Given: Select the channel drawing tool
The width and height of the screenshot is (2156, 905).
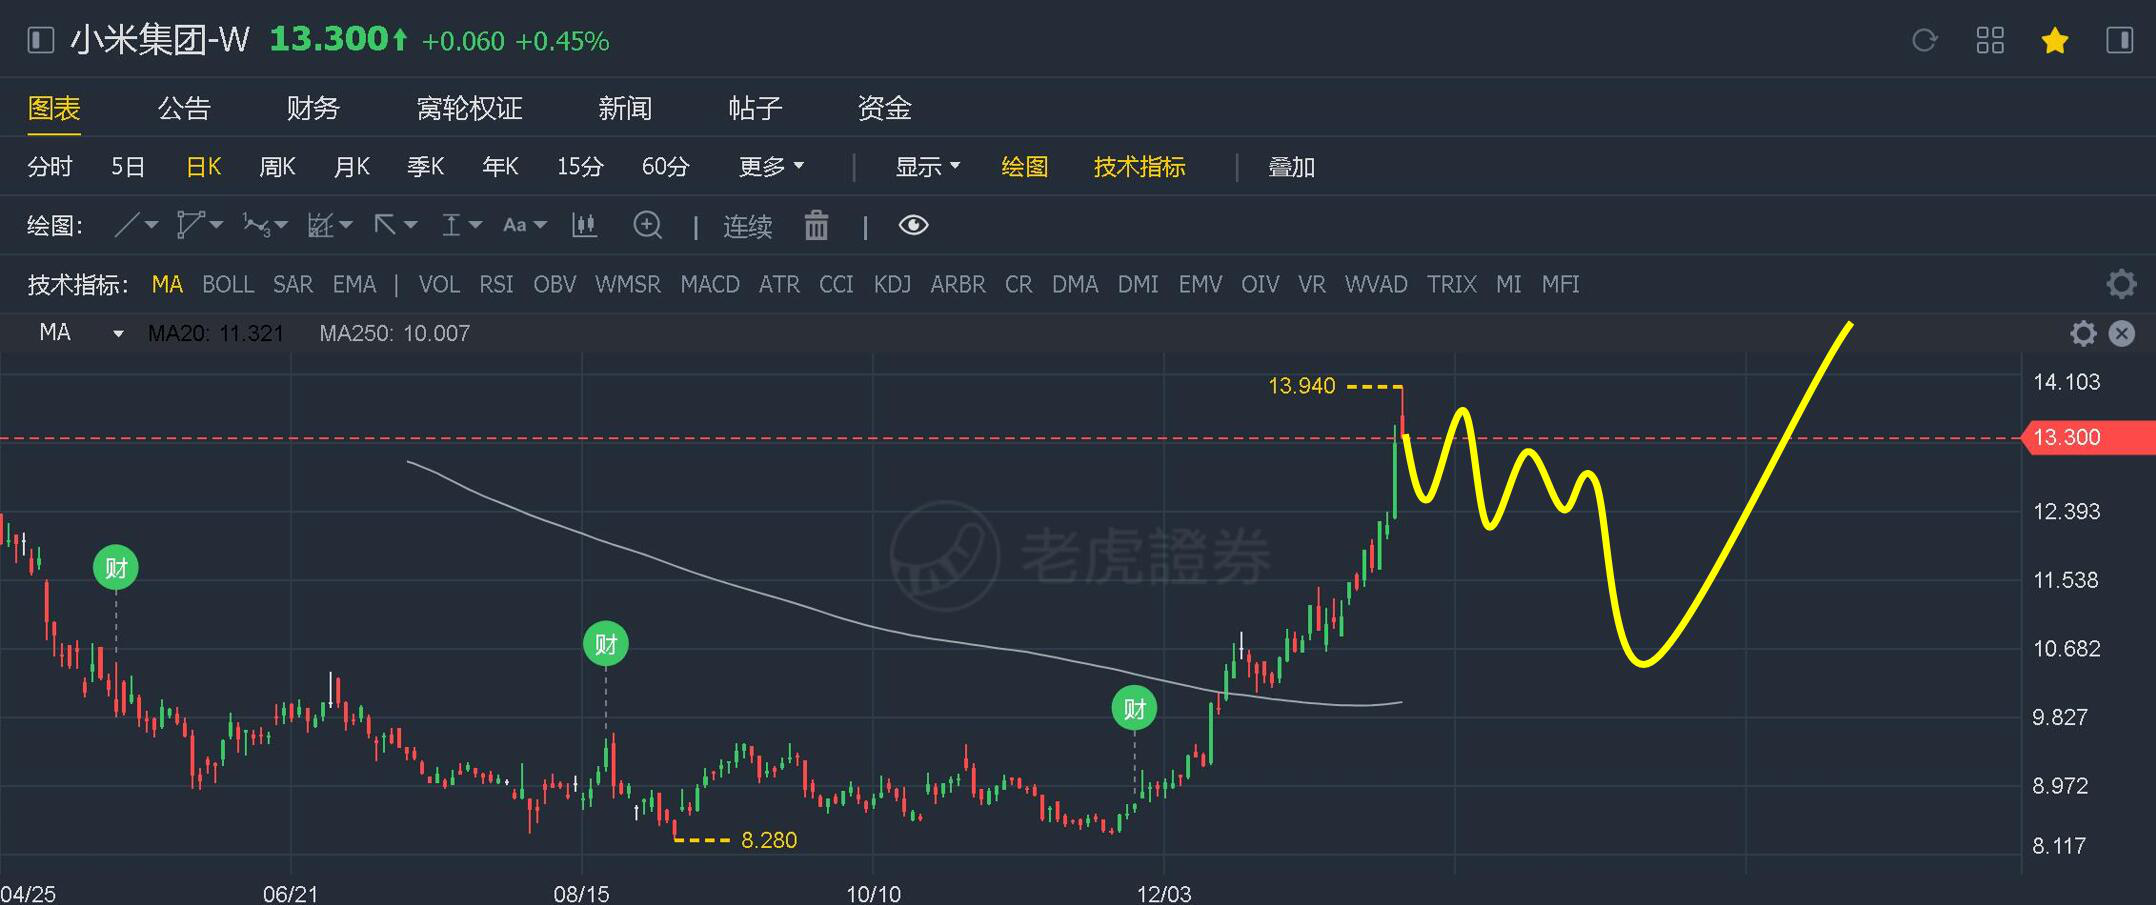Looking at the screenshot, I should (x=190, y=225).
